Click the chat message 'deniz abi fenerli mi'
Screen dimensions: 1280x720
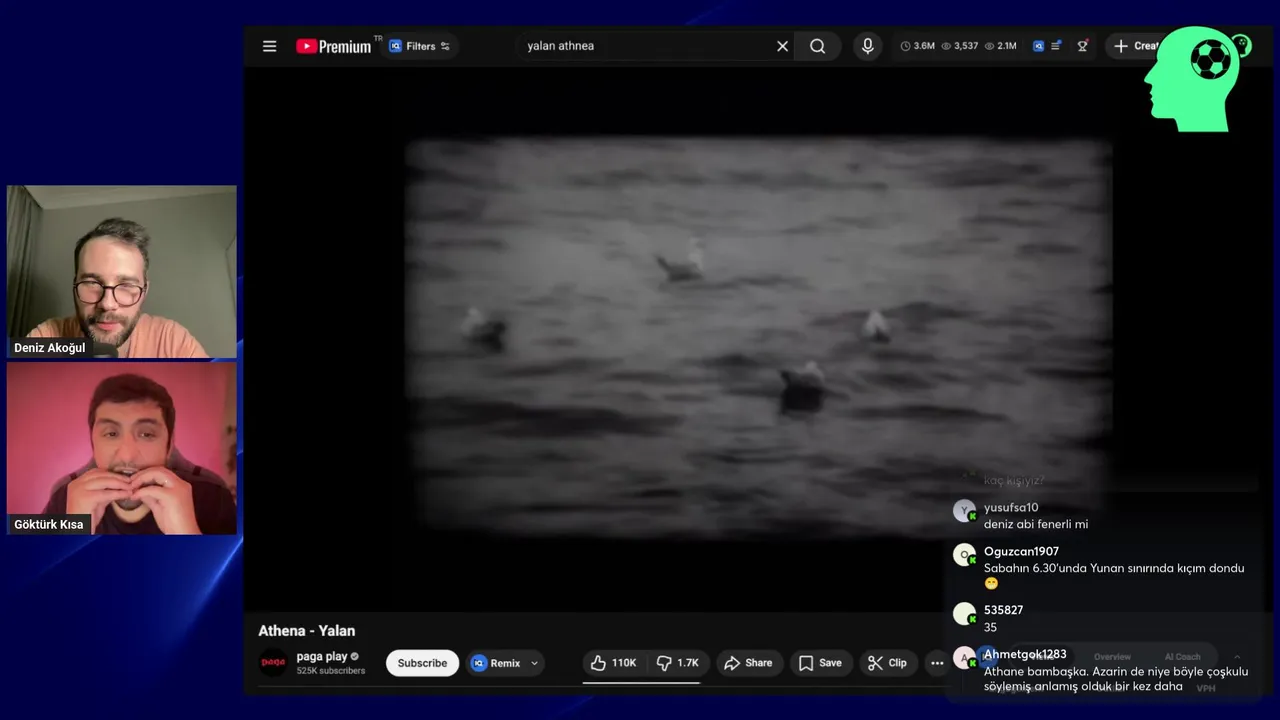pyautogui.click(x=1036, y=524)
